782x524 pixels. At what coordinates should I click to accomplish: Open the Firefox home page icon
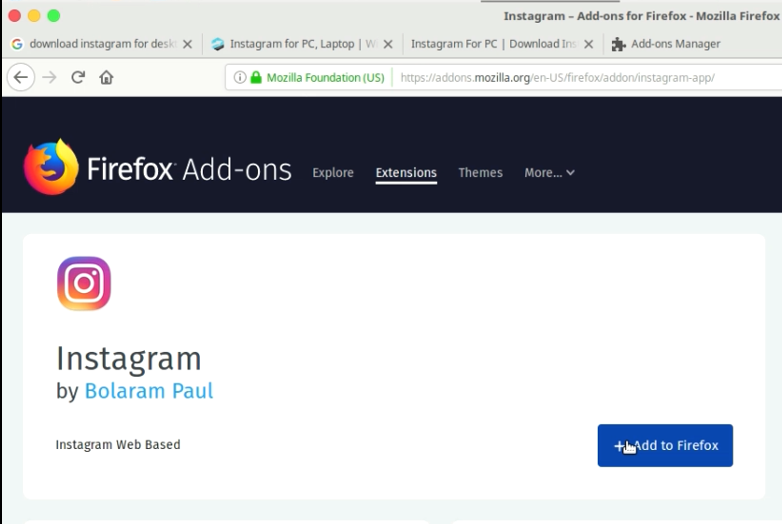[106, 77]
